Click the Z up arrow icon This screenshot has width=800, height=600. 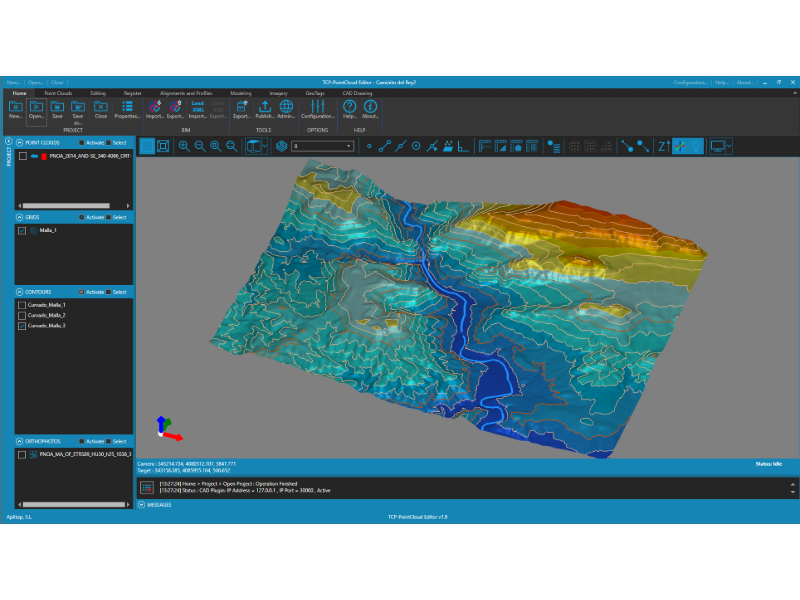(x=664, y=146)
